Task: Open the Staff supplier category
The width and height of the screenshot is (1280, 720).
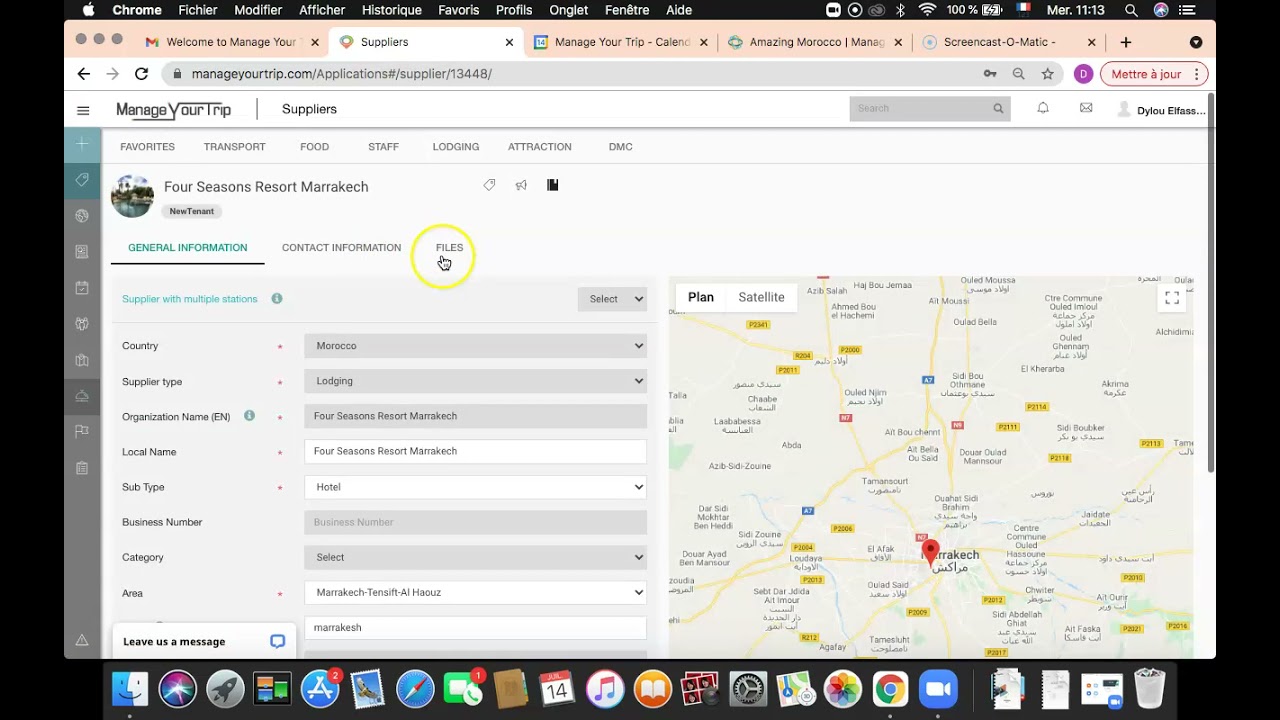Action: coord(383,147)
